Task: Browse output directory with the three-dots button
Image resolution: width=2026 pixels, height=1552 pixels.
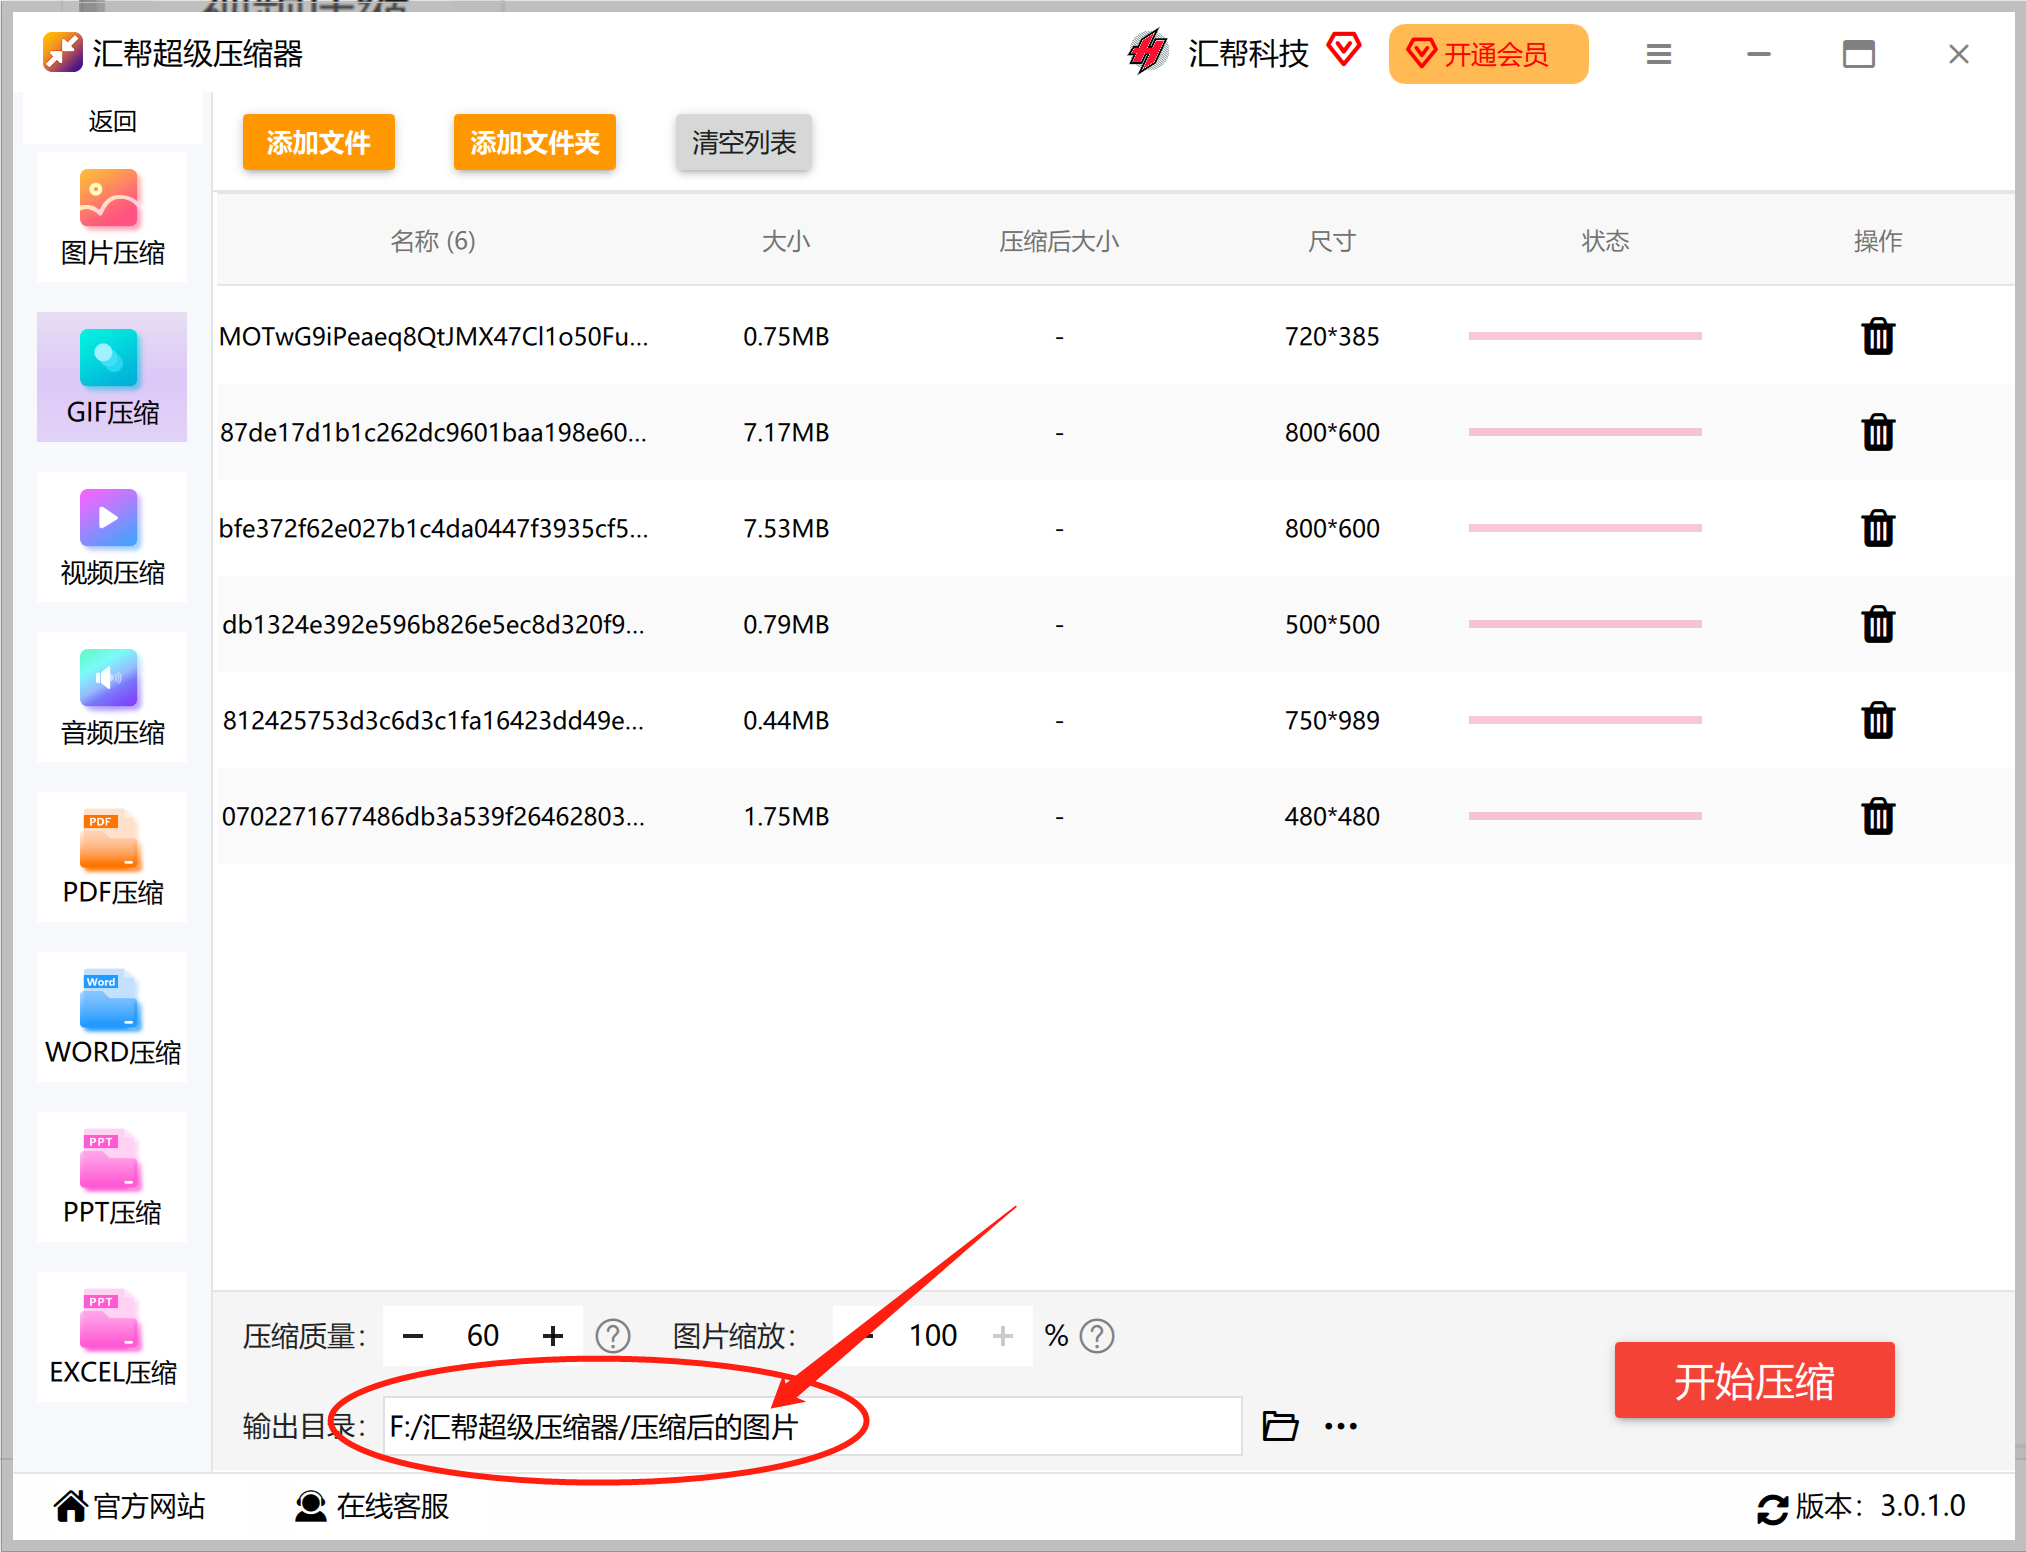Action: 1341,1427
